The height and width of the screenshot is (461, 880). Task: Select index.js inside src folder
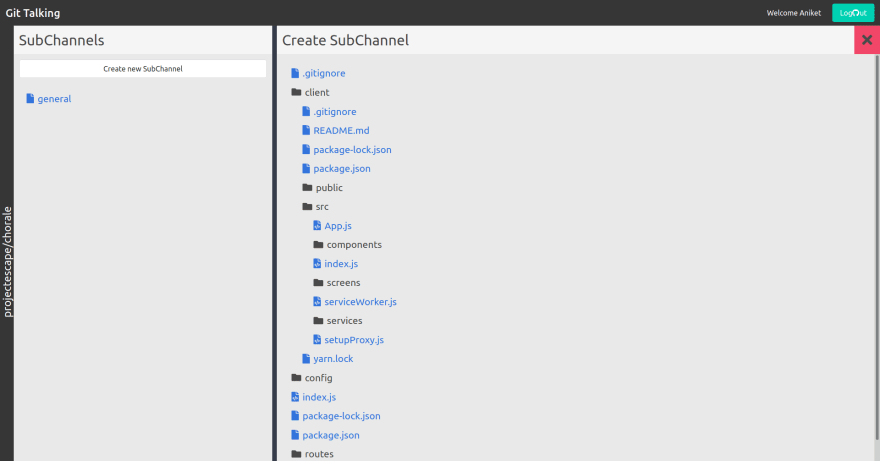coord(341,263)
